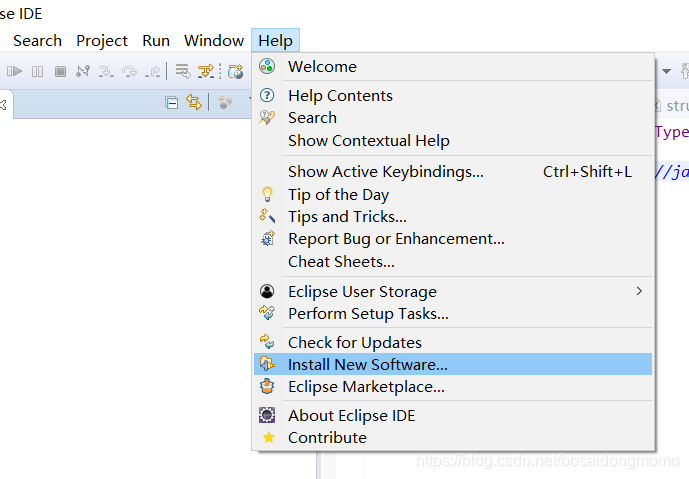Click the Report Bug icon
Screen dimensions: 689x479
click(268, 239)
